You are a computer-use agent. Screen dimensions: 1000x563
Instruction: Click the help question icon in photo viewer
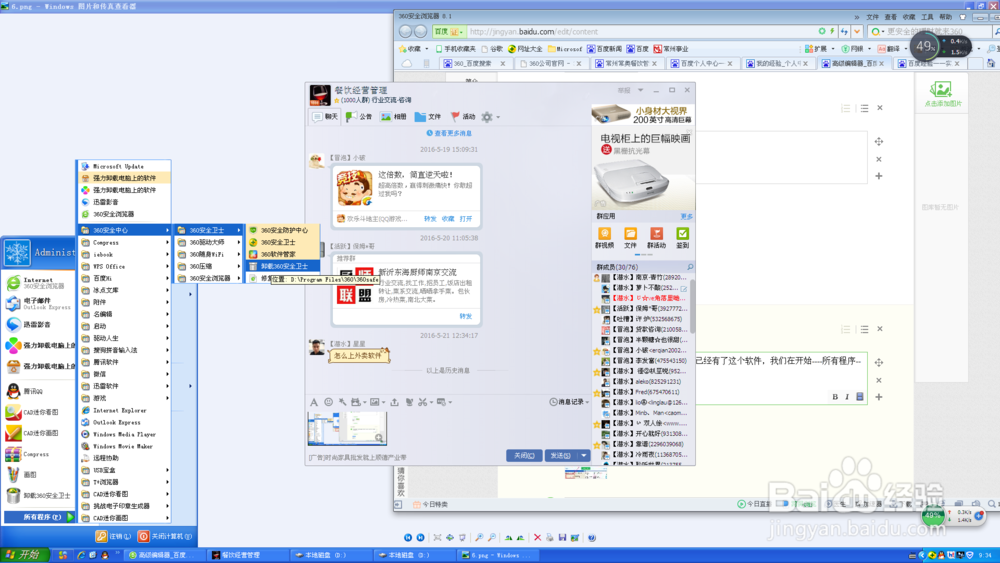pos(592,537)
